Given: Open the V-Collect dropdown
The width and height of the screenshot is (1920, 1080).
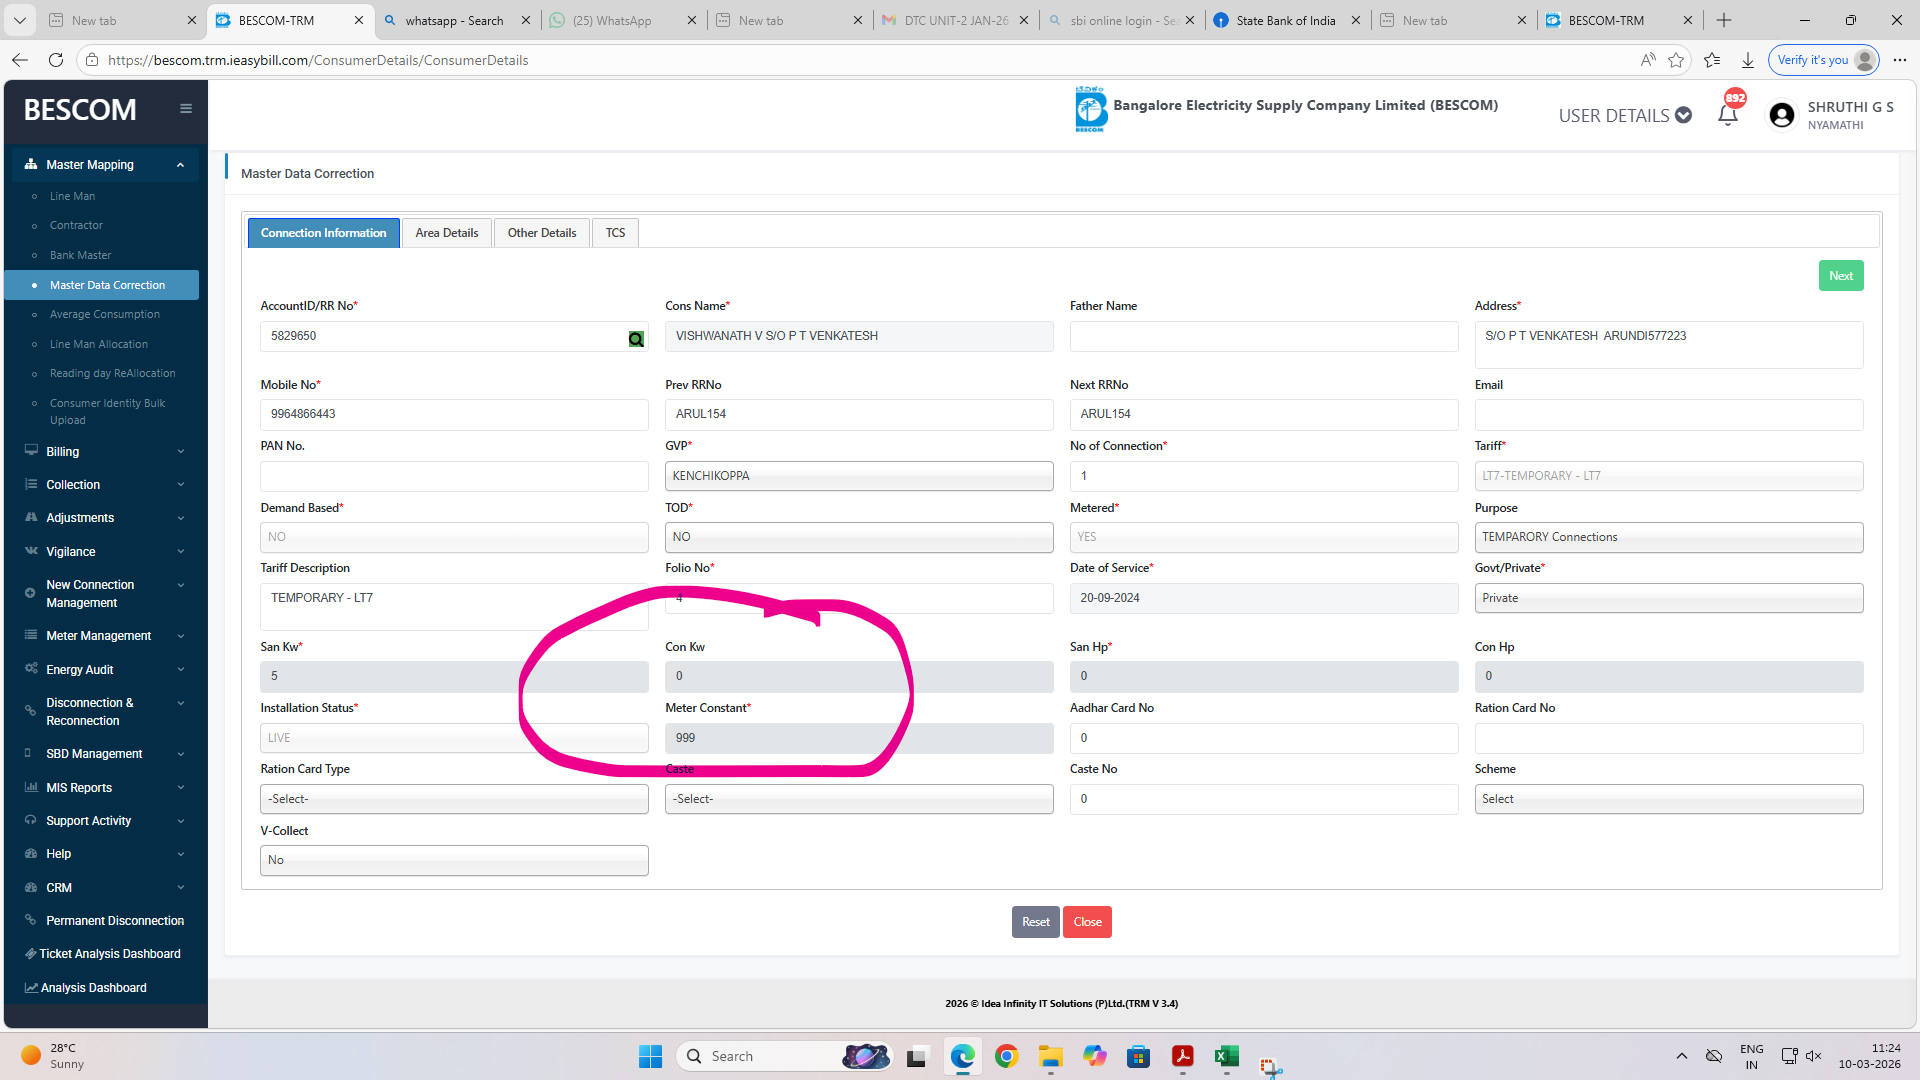Looking at the screenshot, I should click(454, 860).
